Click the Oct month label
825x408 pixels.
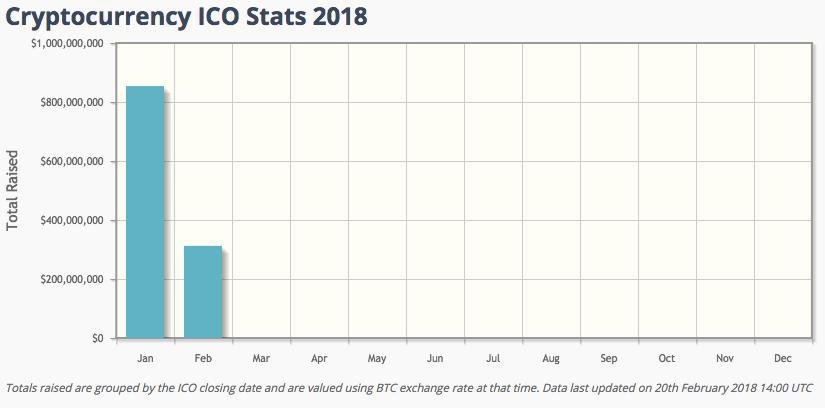coord(667,358)
